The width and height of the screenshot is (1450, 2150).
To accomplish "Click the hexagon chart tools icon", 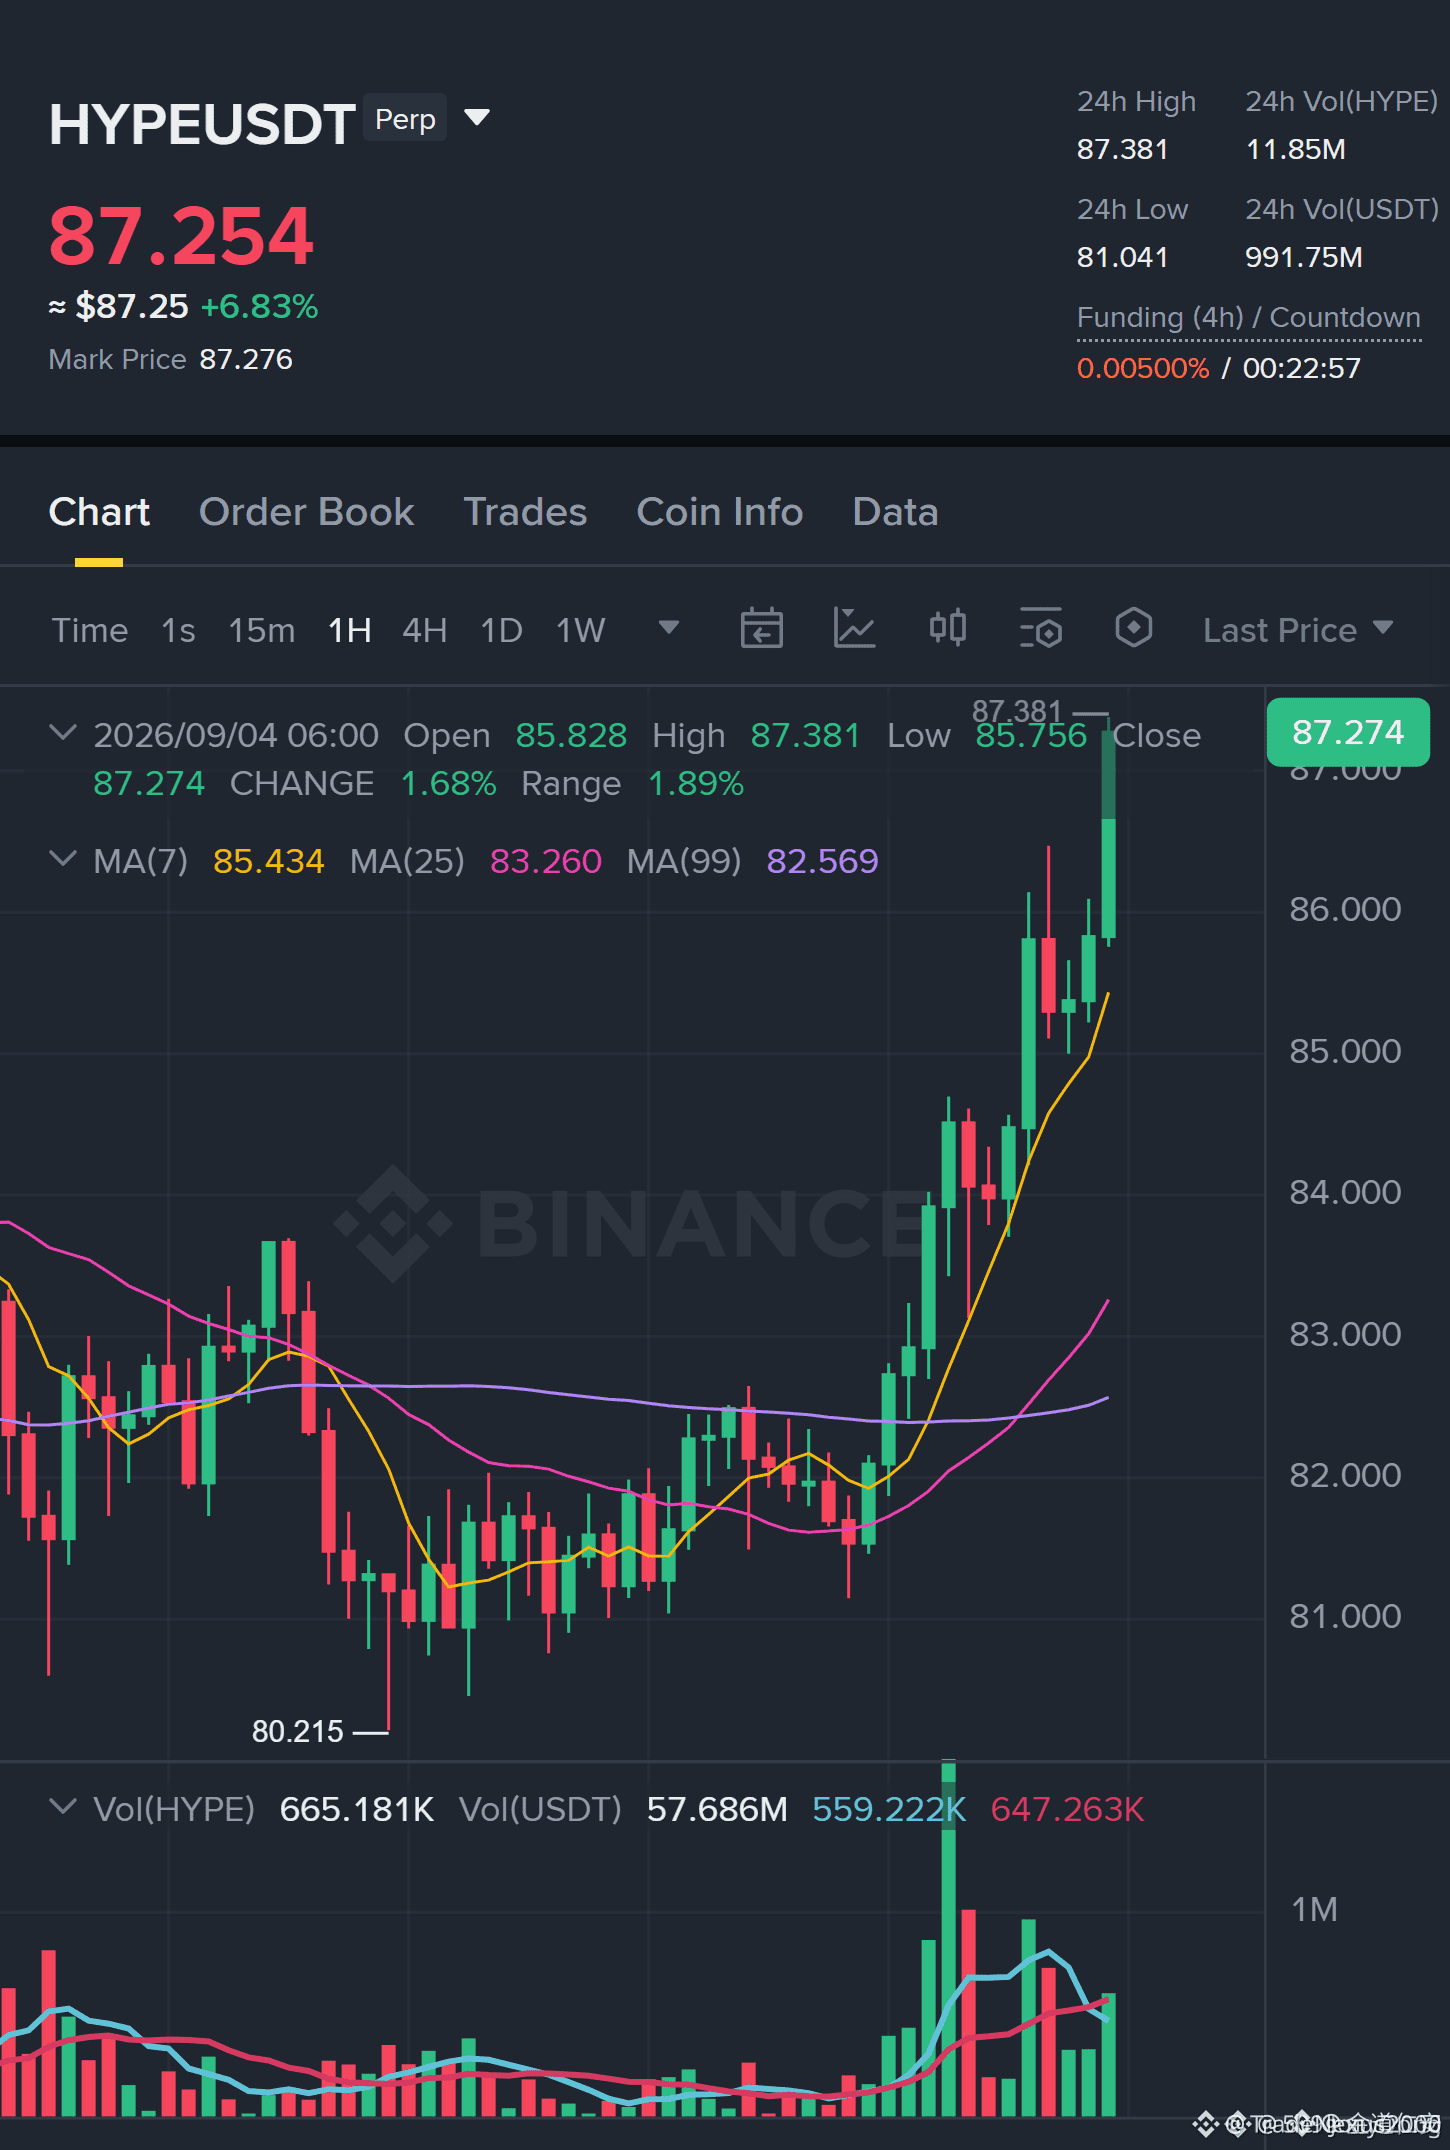I will coord(1133,629).
